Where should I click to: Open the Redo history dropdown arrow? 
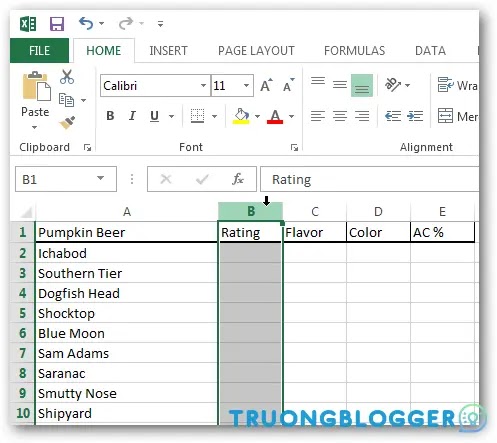pyautogui.click(x=141, y=24)
